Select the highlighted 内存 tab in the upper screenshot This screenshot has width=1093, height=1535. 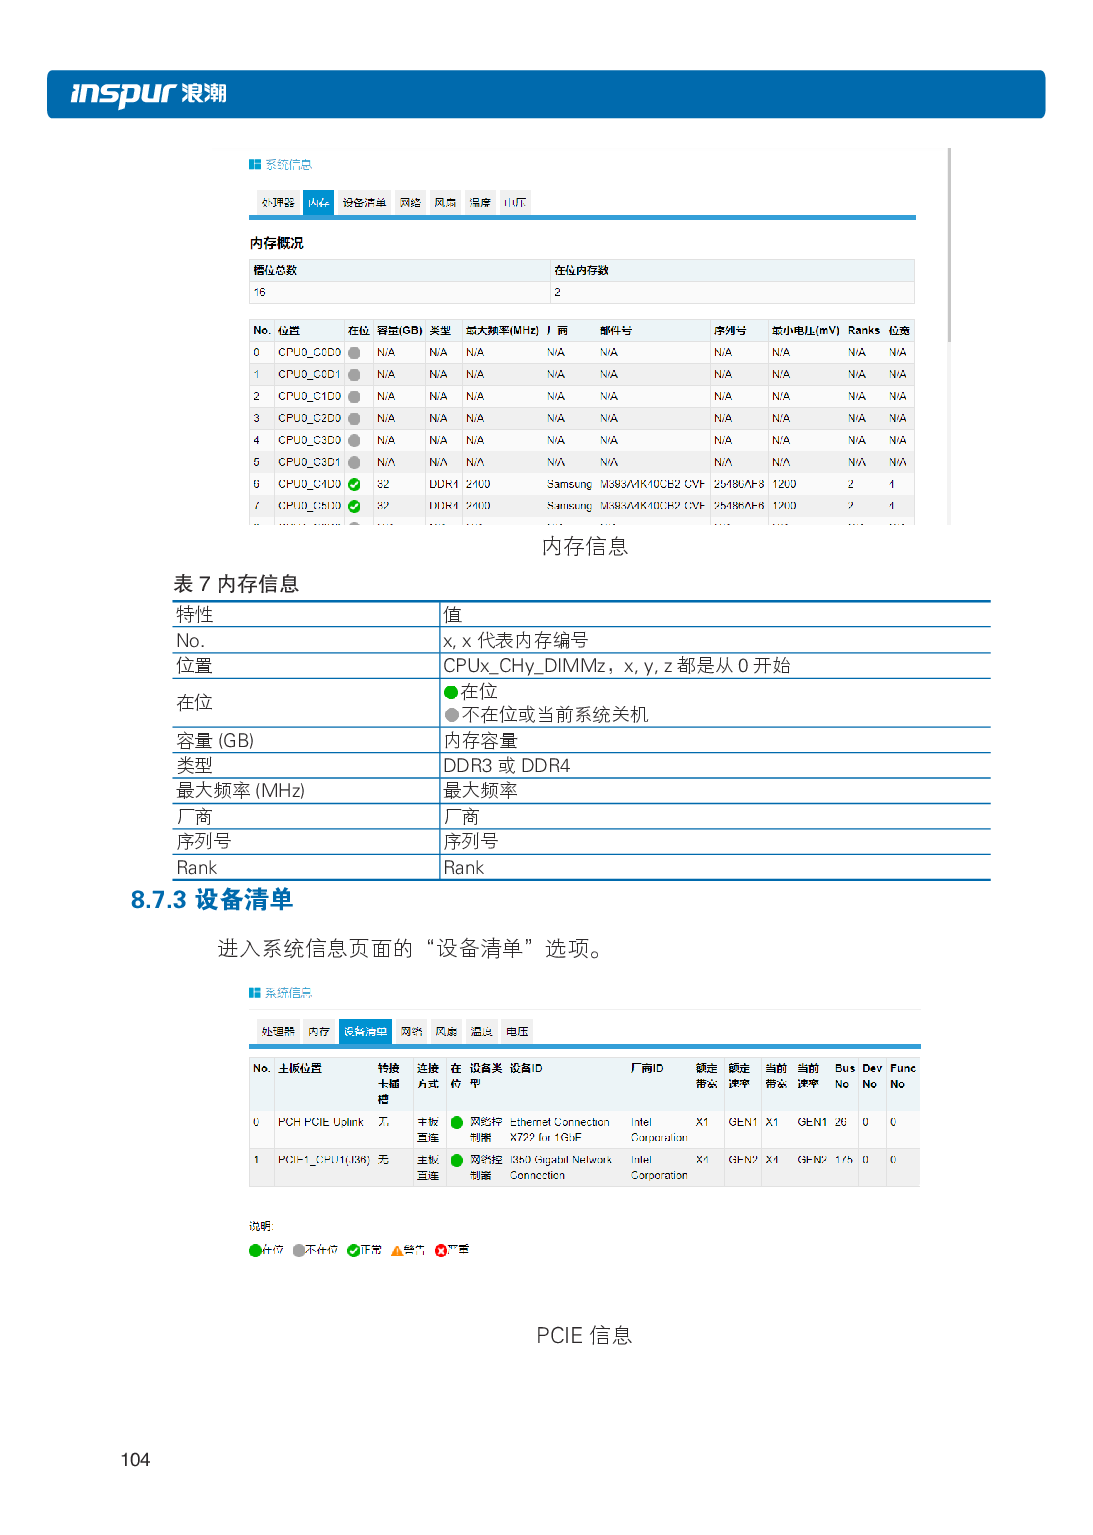(x=319, y=203)
